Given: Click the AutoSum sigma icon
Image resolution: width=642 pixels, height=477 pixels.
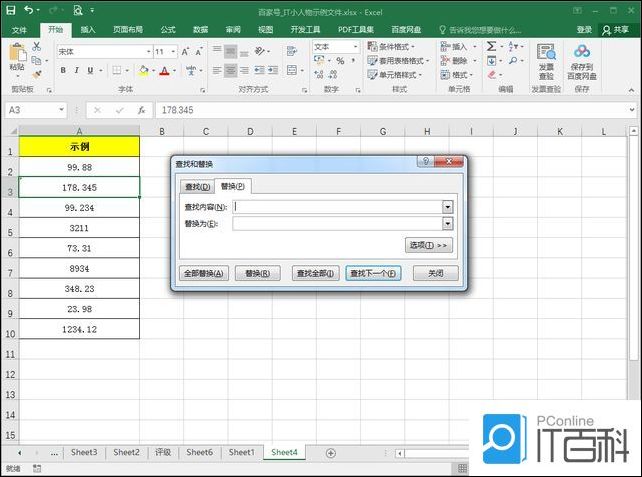Looking at the screenshot, I should pos(492,46).
